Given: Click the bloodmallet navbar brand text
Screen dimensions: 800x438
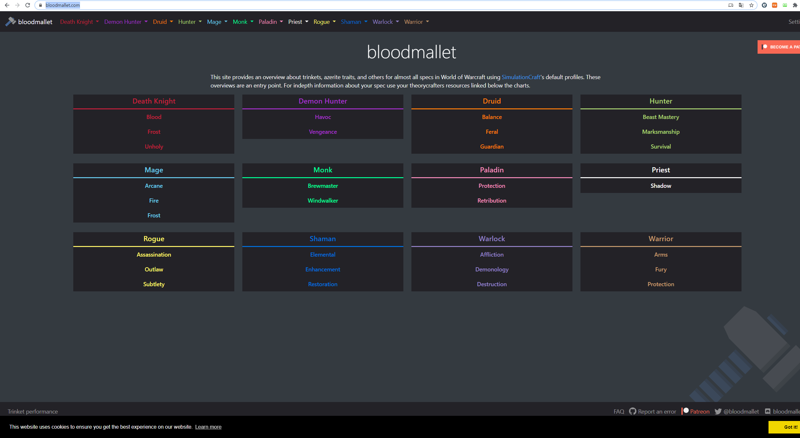Looking at the screenshot, I should [x=35, y=22].
